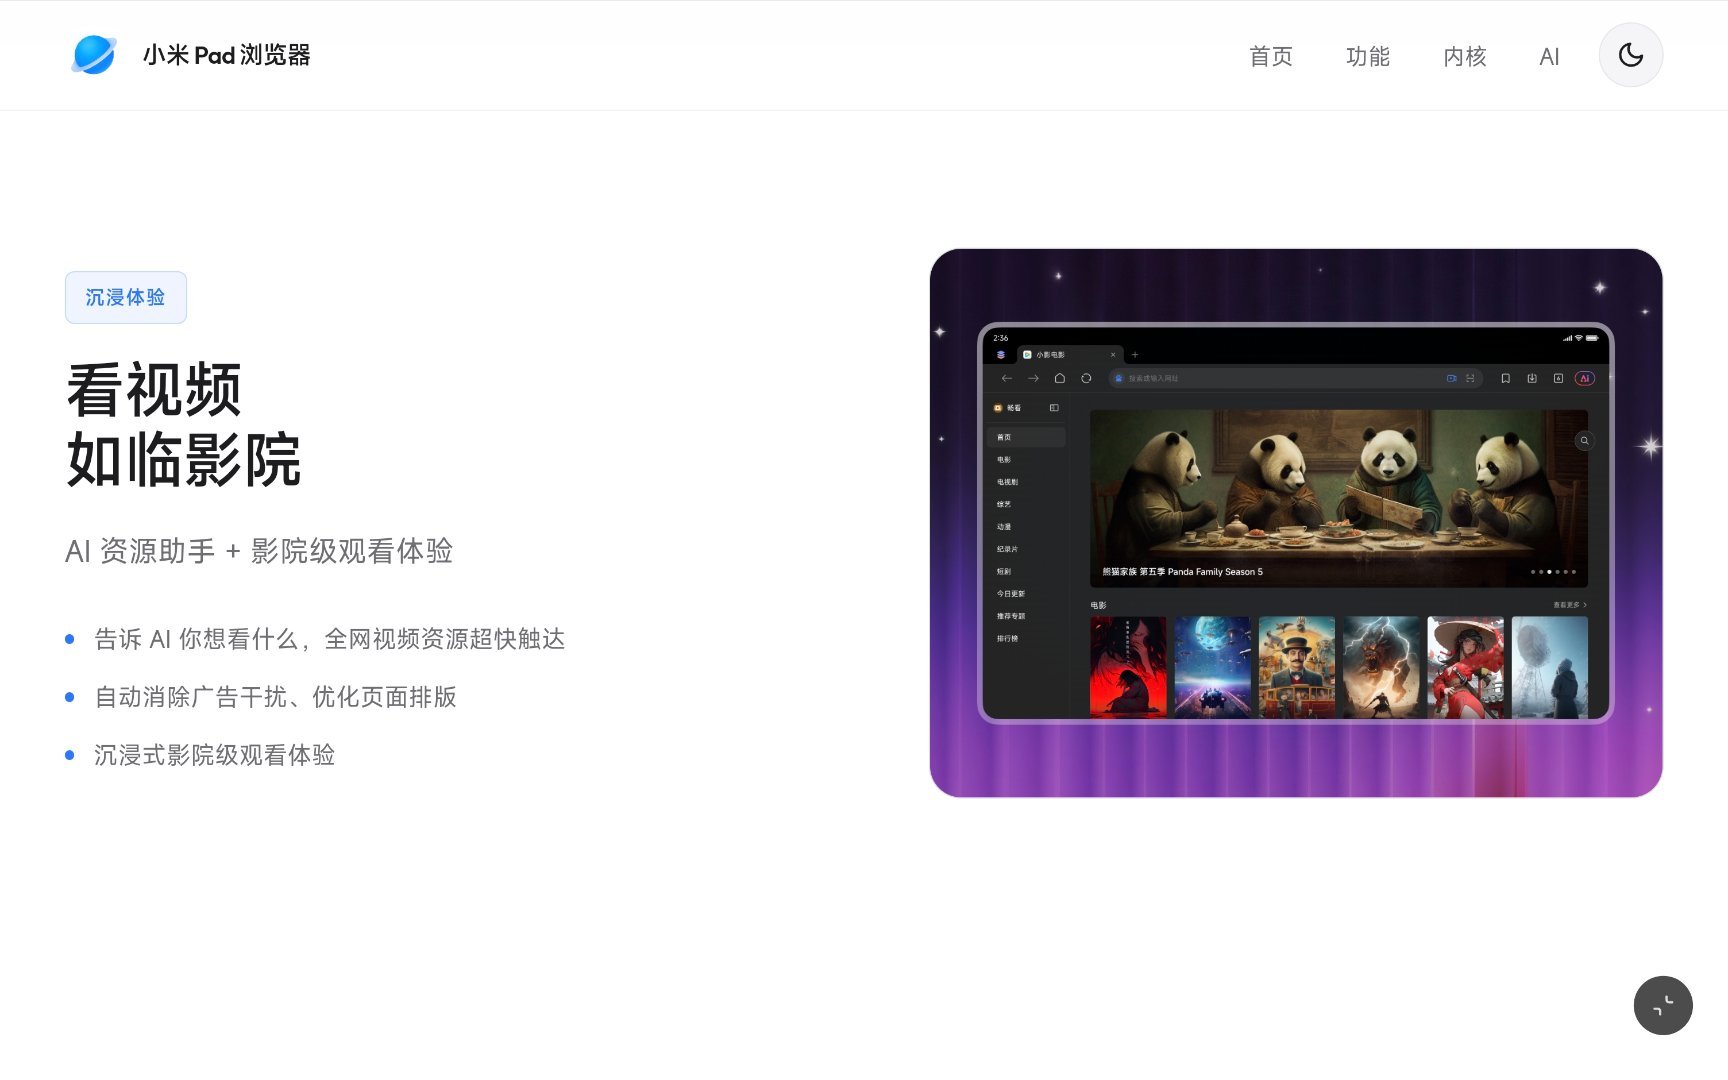Click the 看视频 如临影院 heading
The width and height of the screenshot is (1728, 1080).
[184, 425]
